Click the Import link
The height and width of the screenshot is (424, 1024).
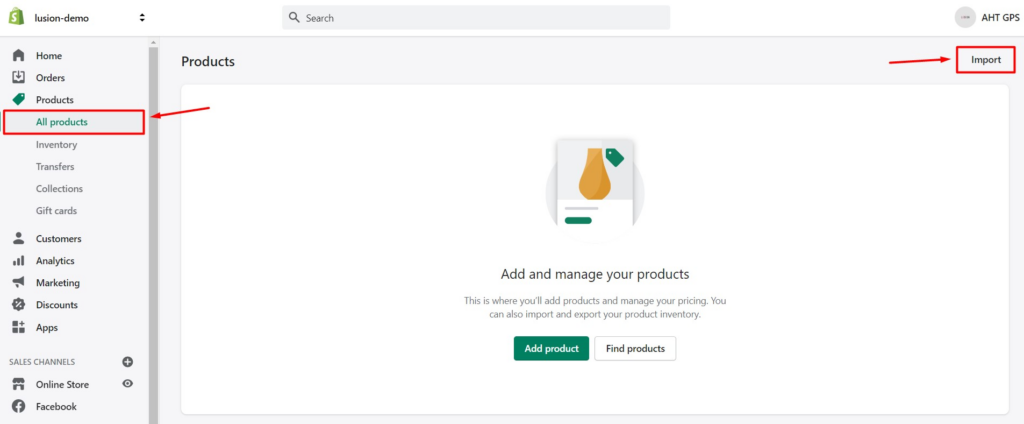pos(985,59)
